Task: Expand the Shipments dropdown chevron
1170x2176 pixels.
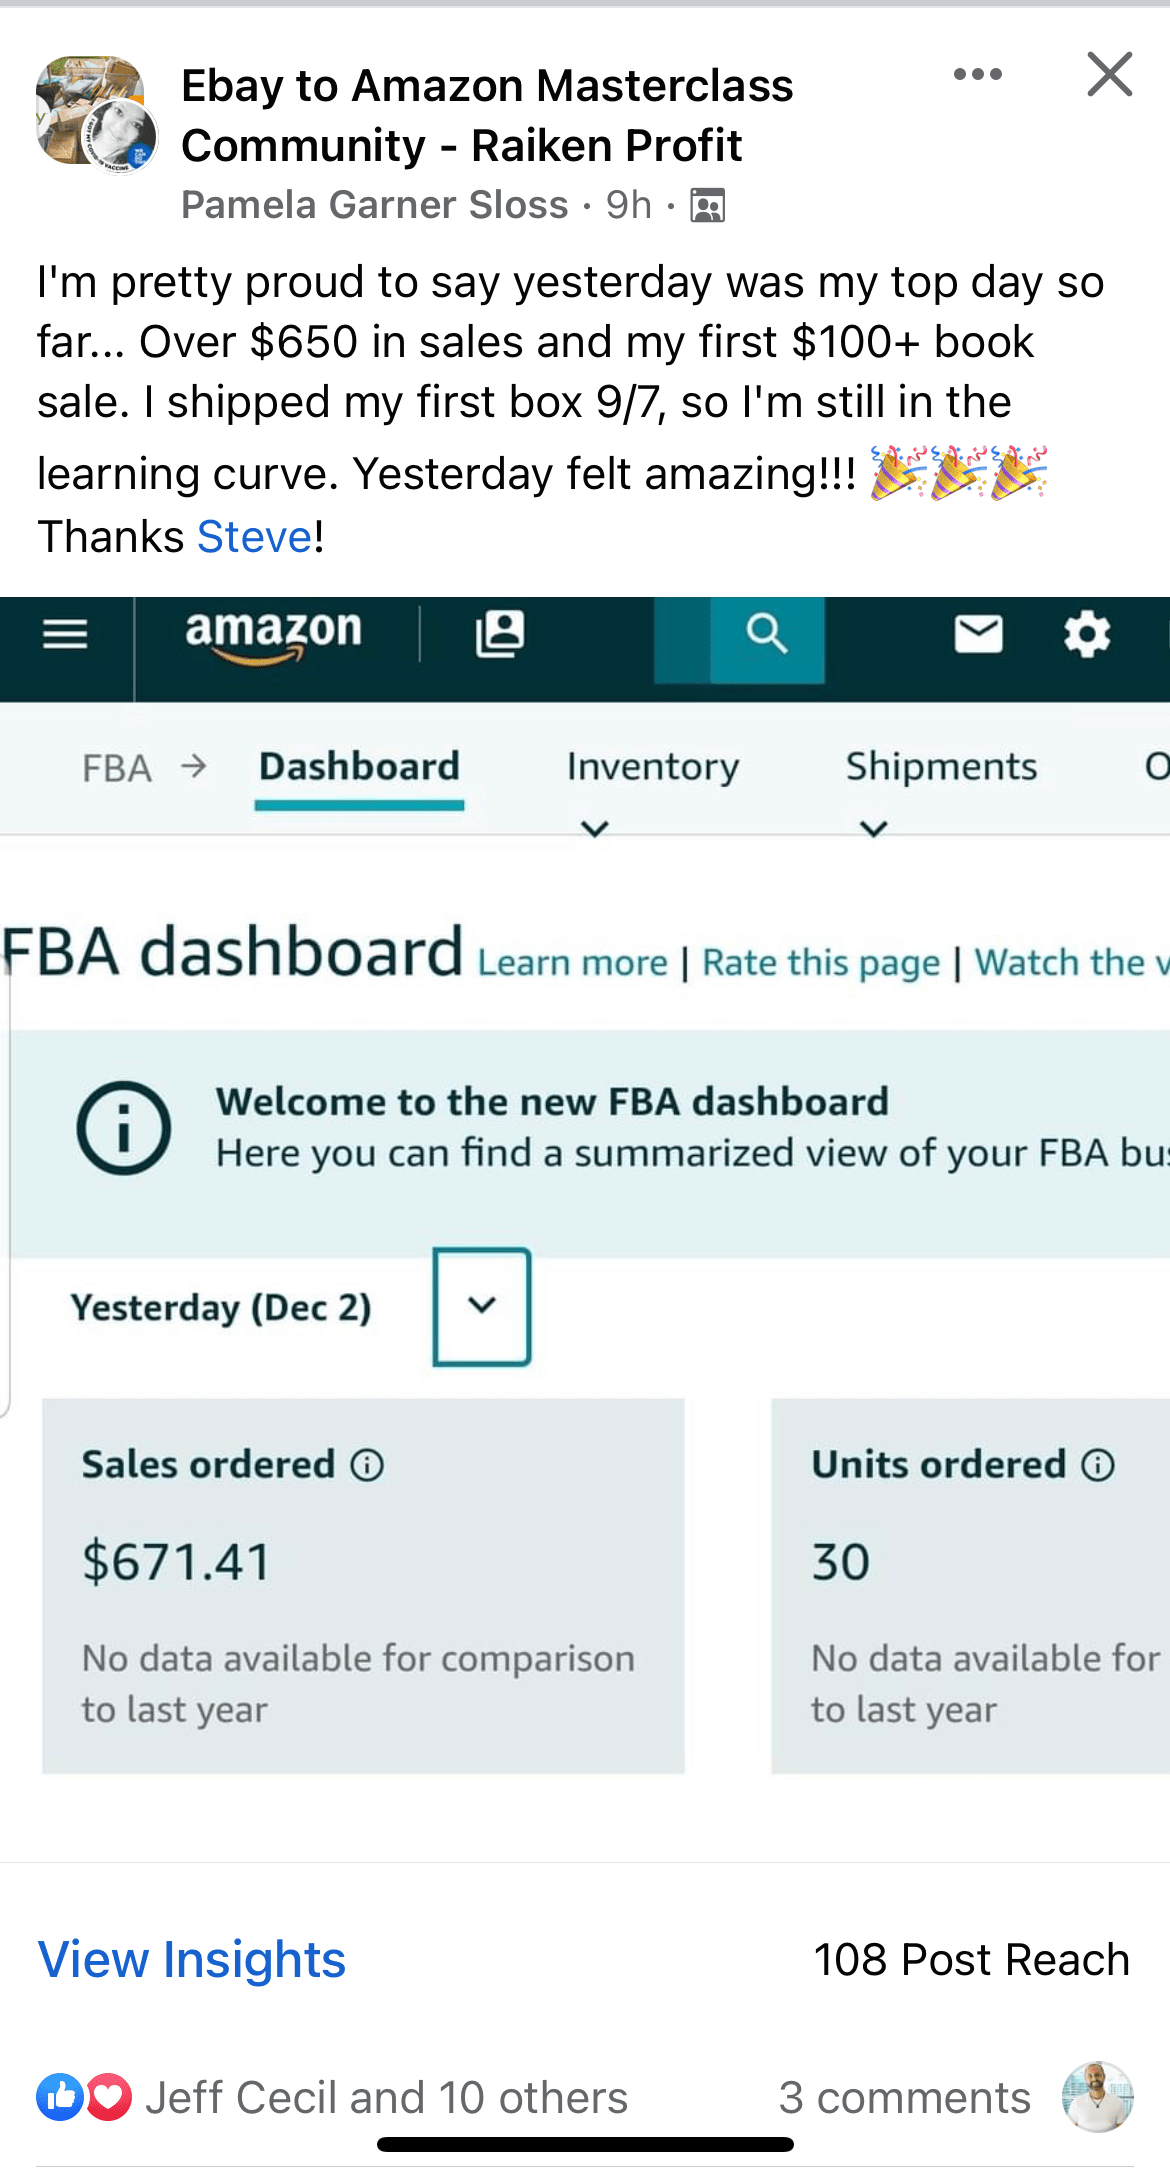Action: click(x=876, y=826)
